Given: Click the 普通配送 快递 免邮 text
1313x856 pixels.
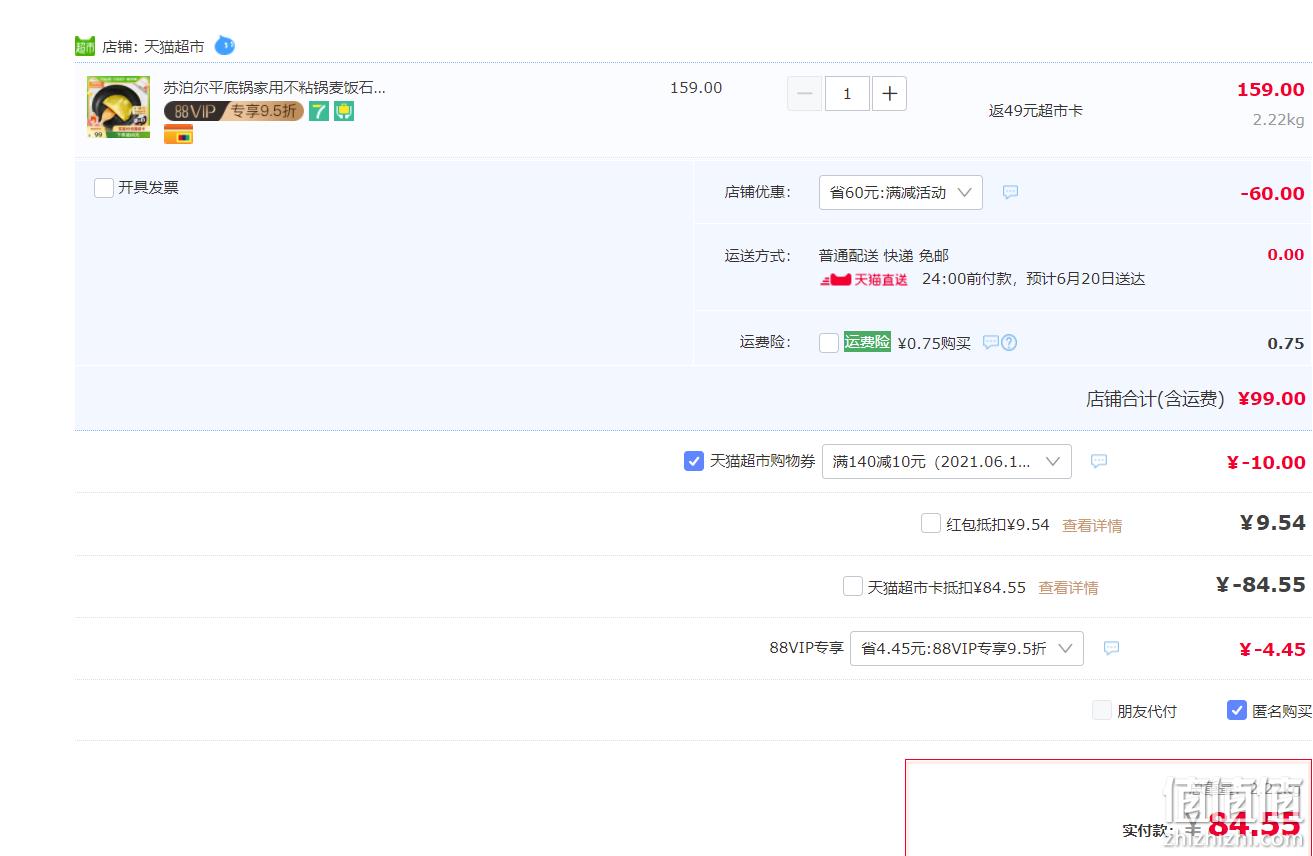Looking at the screenshot, I should [x=884, y=256].
